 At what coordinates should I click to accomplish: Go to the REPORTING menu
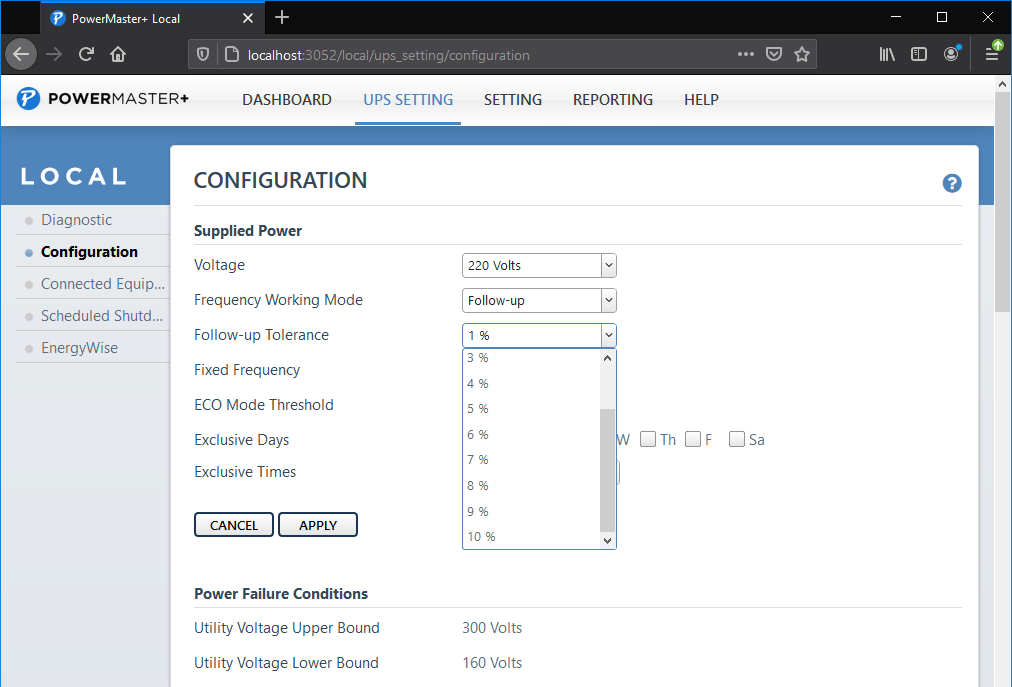[613, 100]
